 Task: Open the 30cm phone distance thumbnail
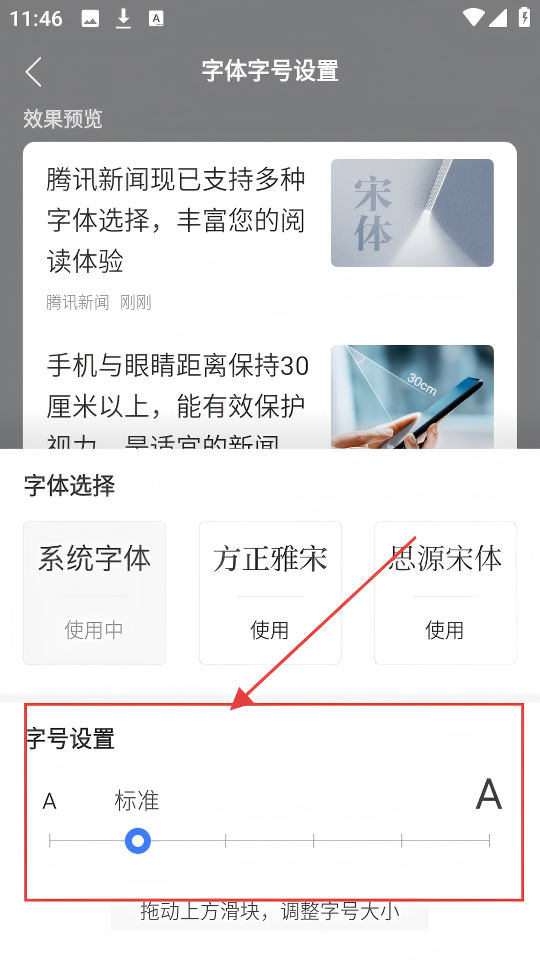pyautogui.click(x=412, y=397)
